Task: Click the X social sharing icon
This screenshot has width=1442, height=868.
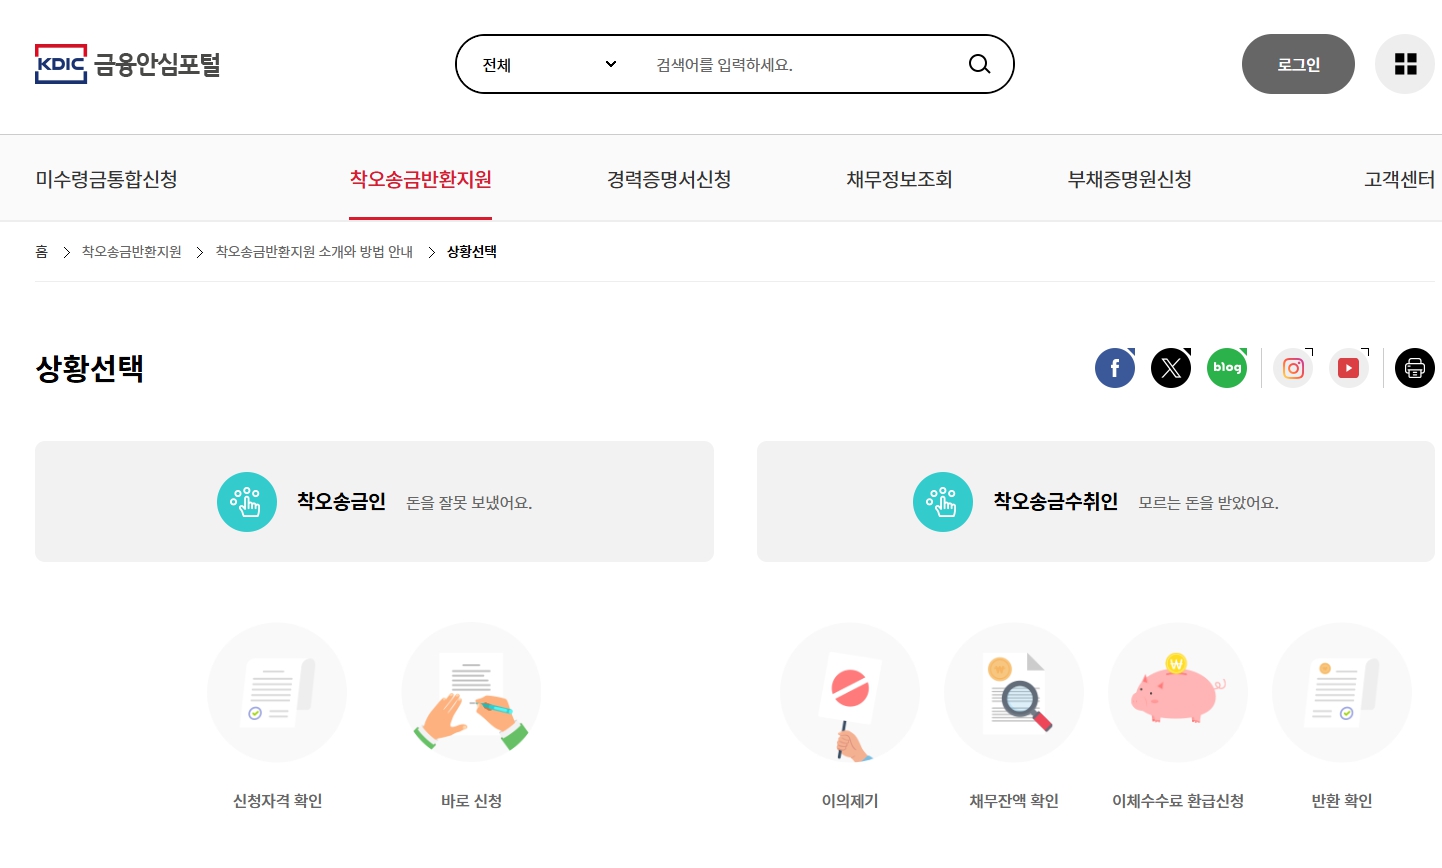Action: (x=1171, y=367)
